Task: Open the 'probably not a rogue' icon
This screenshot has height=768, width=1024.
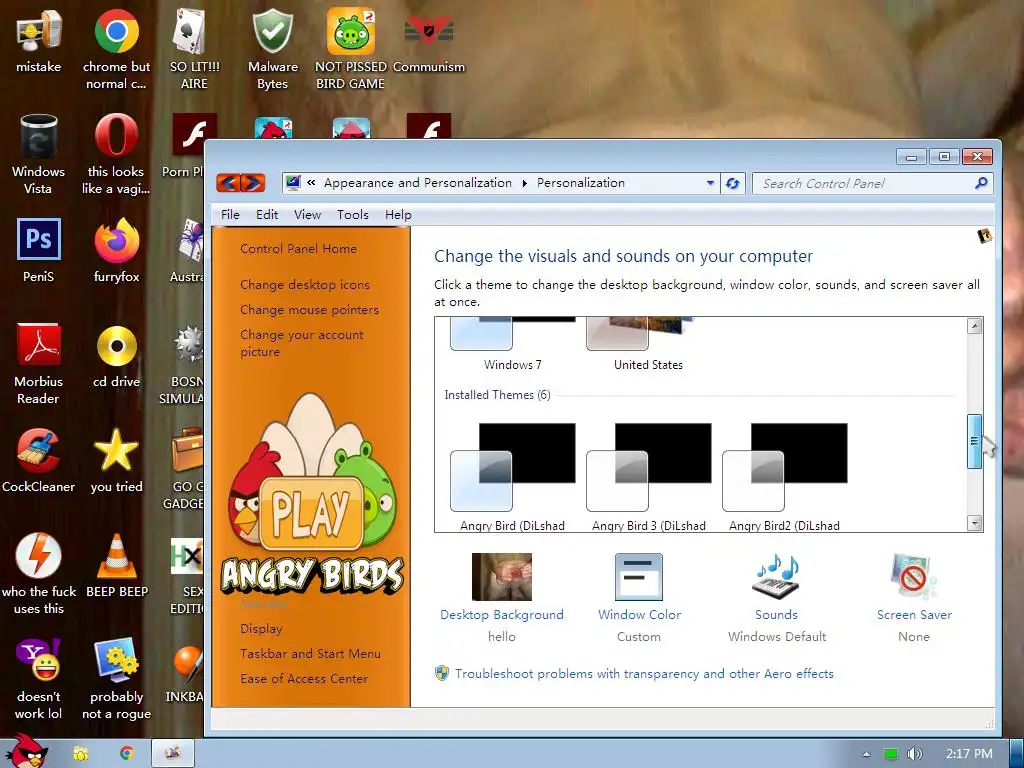Action: coord(116,679)
